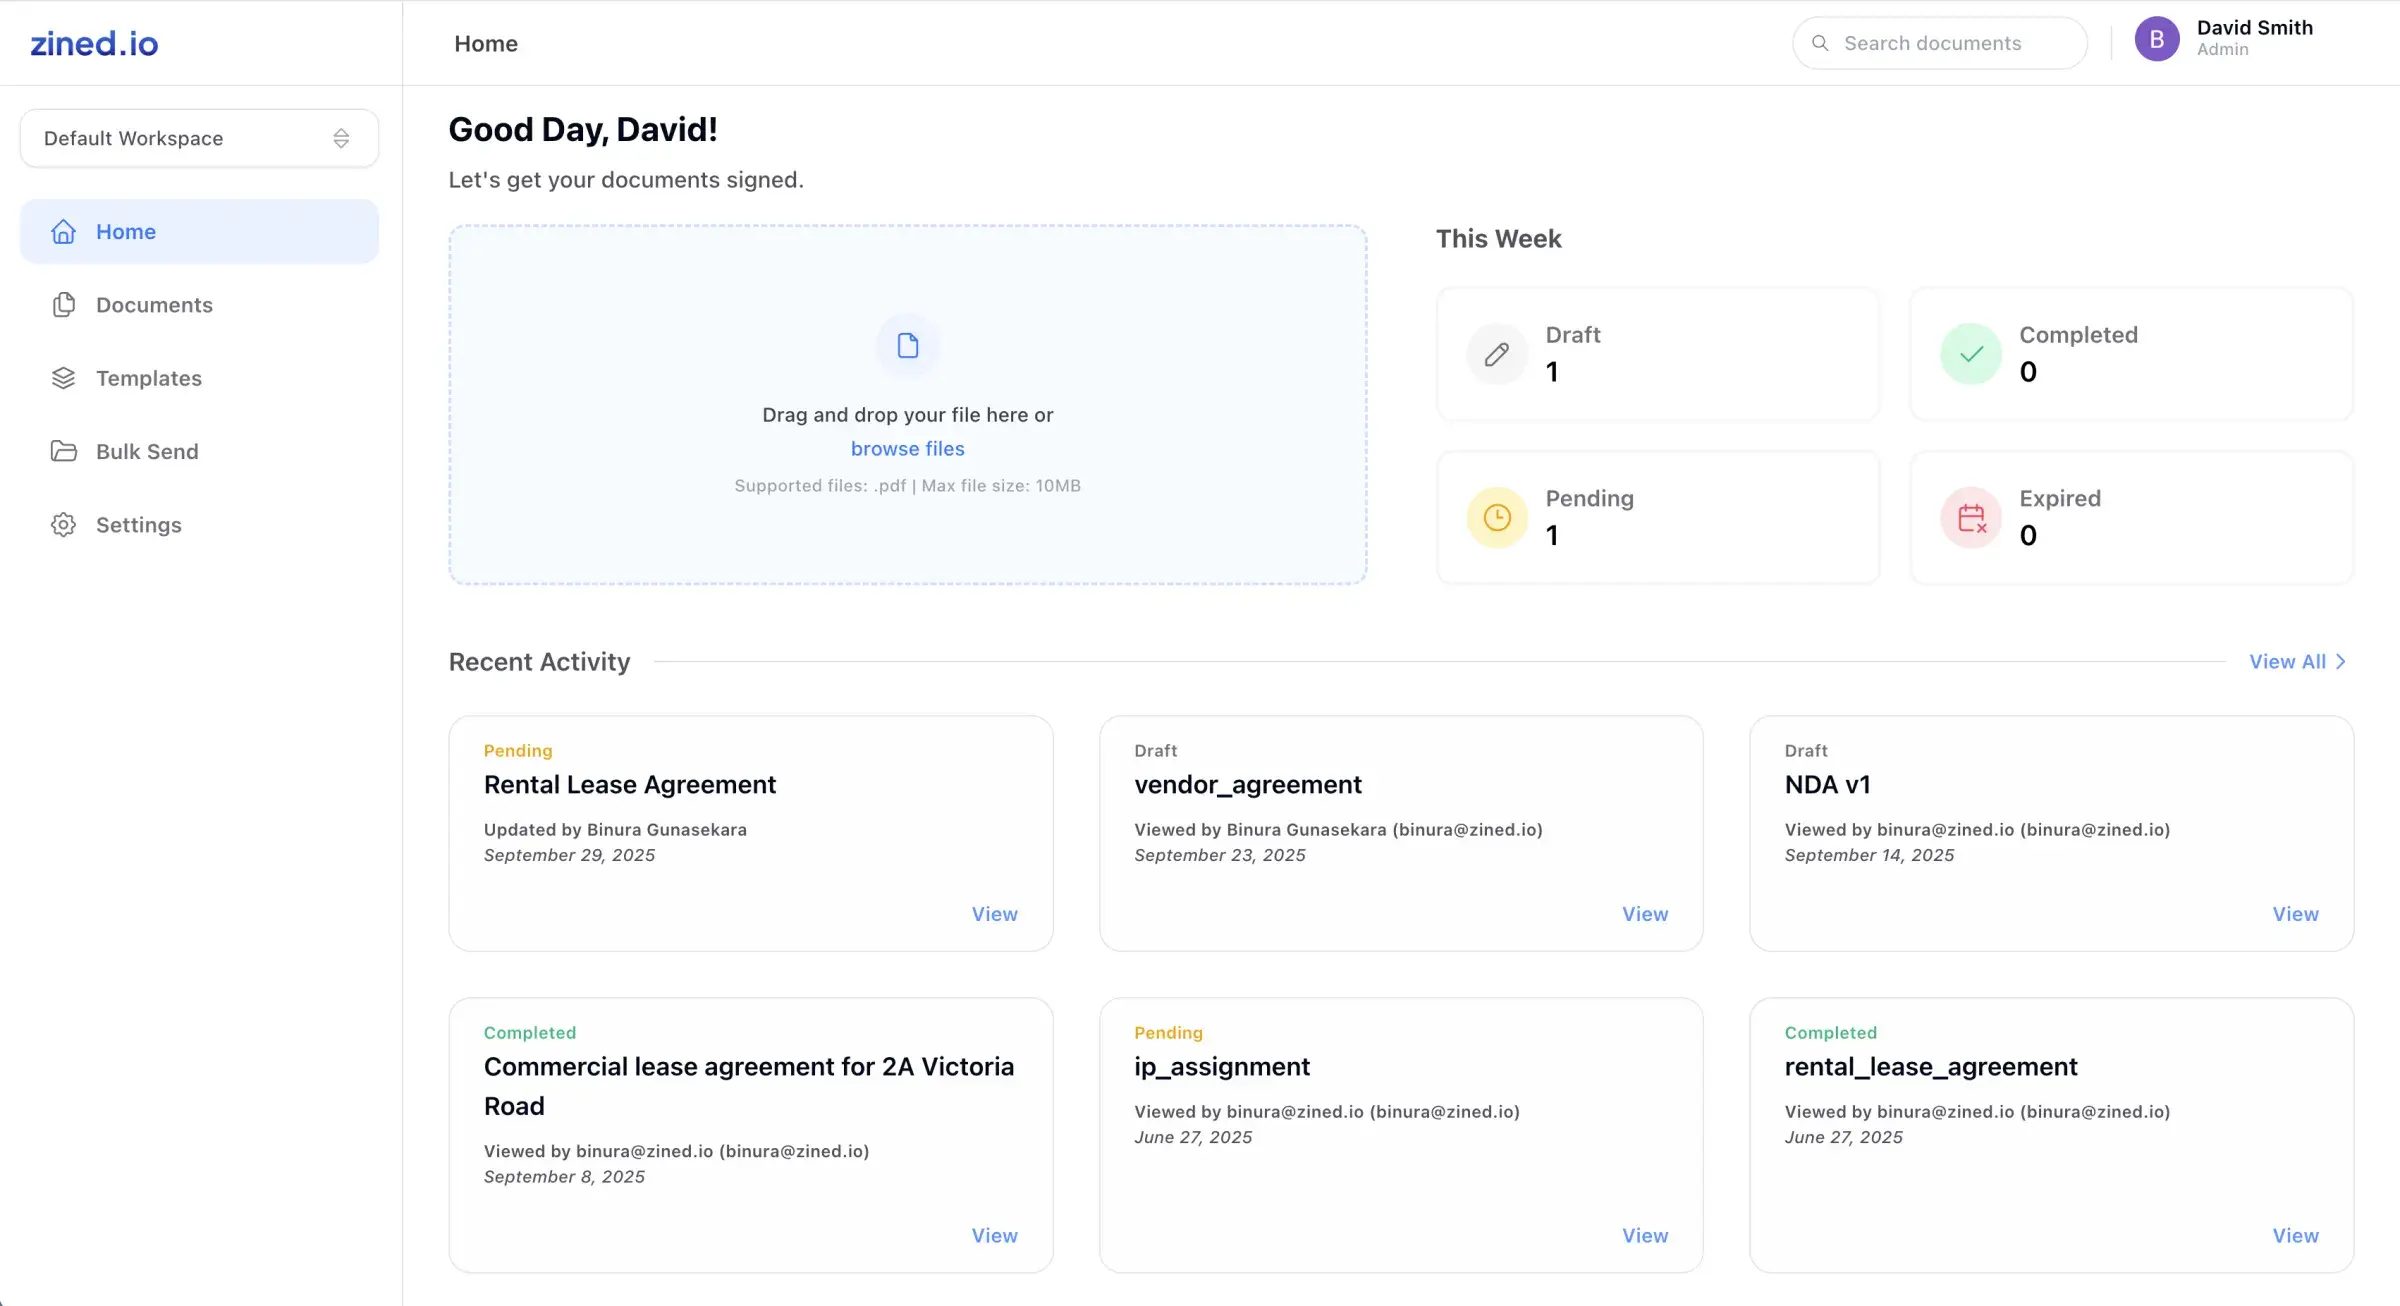Click the zined.io logo
This screenshot has height=1306, width=2400.
(94, 42)
